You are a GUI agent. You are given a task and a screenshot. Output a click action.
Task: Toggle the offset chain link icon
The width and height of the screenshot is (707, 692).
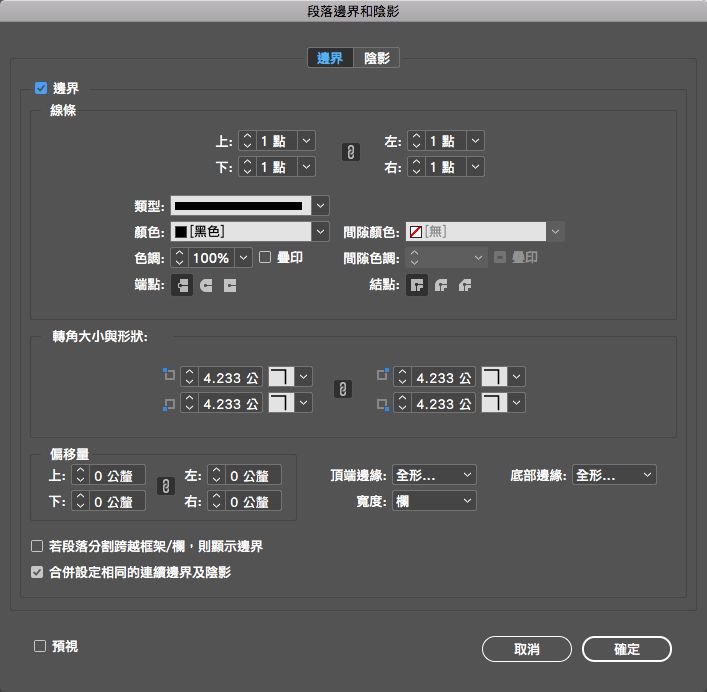[x=166, y=486]
